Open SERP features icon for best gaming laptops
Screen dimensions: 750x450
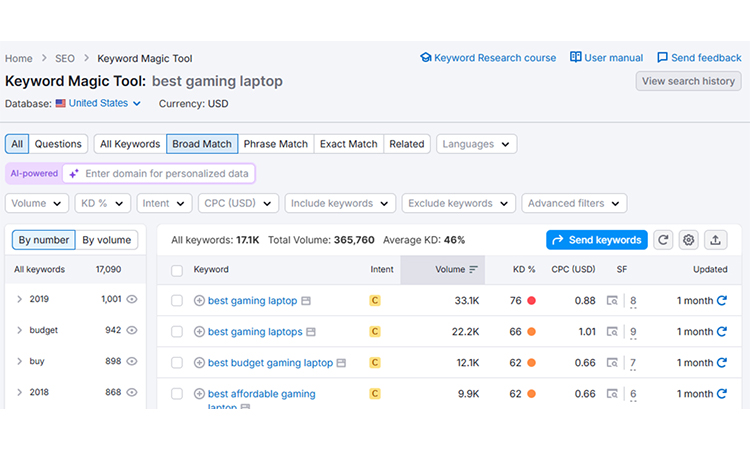pyautogui.click(x=611, y=332)
